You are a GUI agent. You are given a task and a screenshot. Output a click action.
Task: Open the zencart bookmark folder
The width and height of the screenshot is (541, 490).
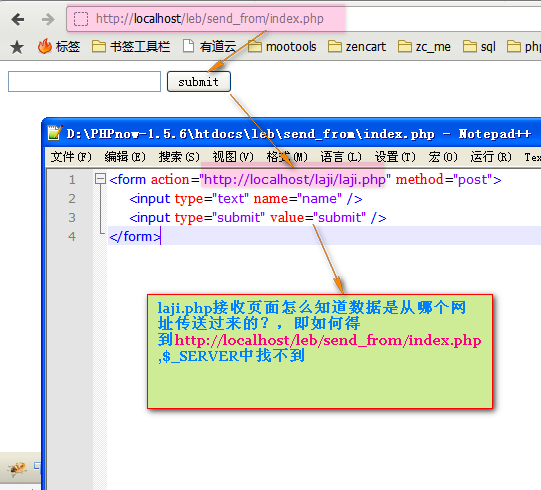pyautogui.click(x=357, y=47)
